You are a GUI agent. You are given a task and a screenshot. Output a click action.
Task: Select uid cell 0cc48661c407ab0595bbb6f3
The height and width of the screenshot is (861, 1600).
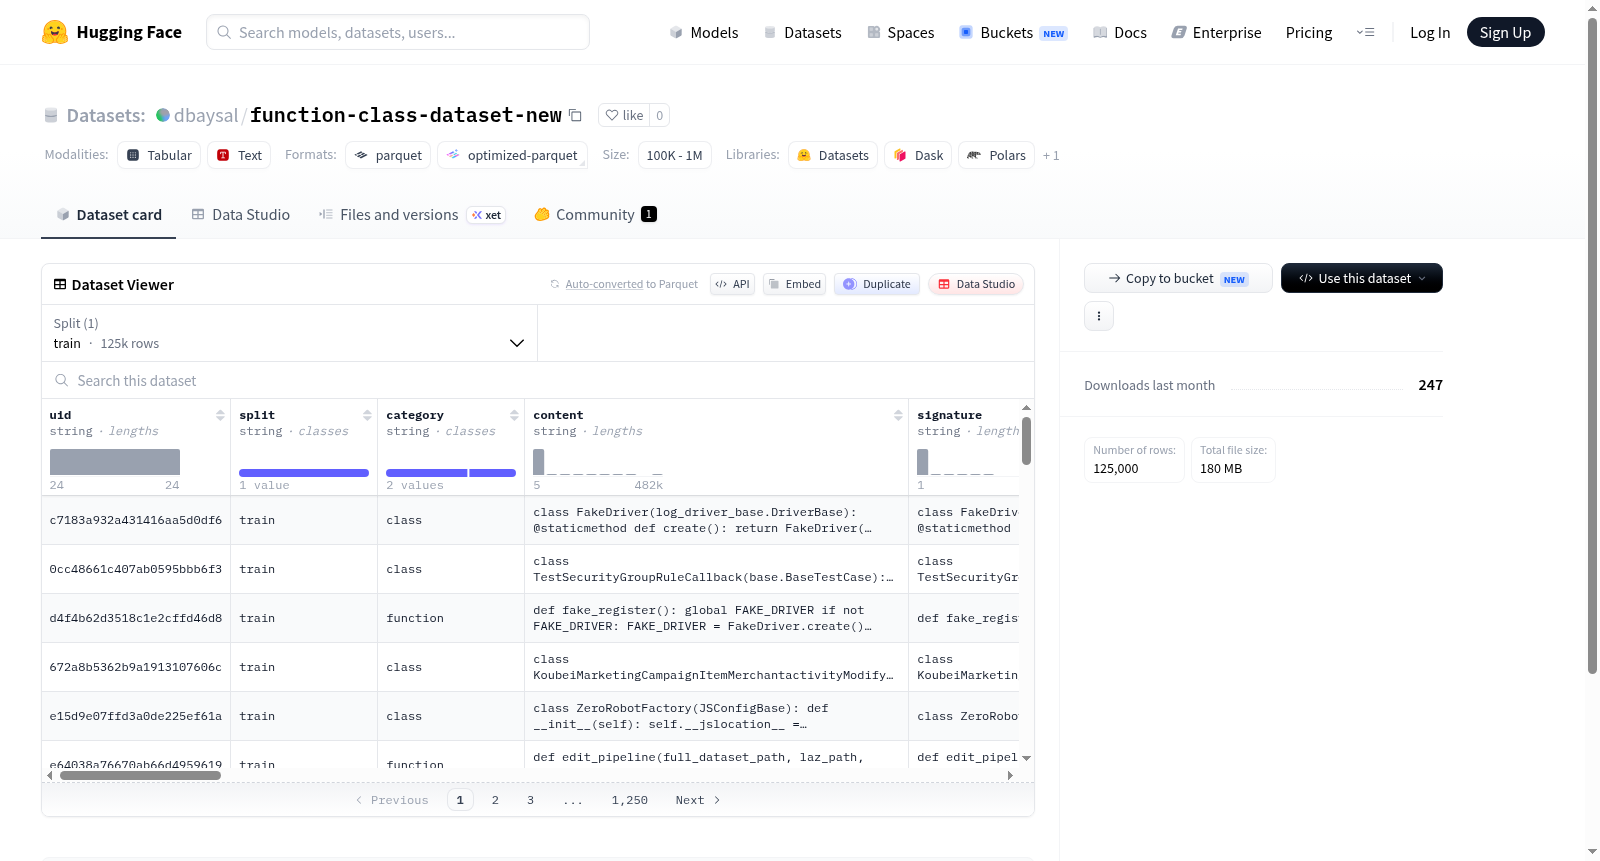coord(136,569)
